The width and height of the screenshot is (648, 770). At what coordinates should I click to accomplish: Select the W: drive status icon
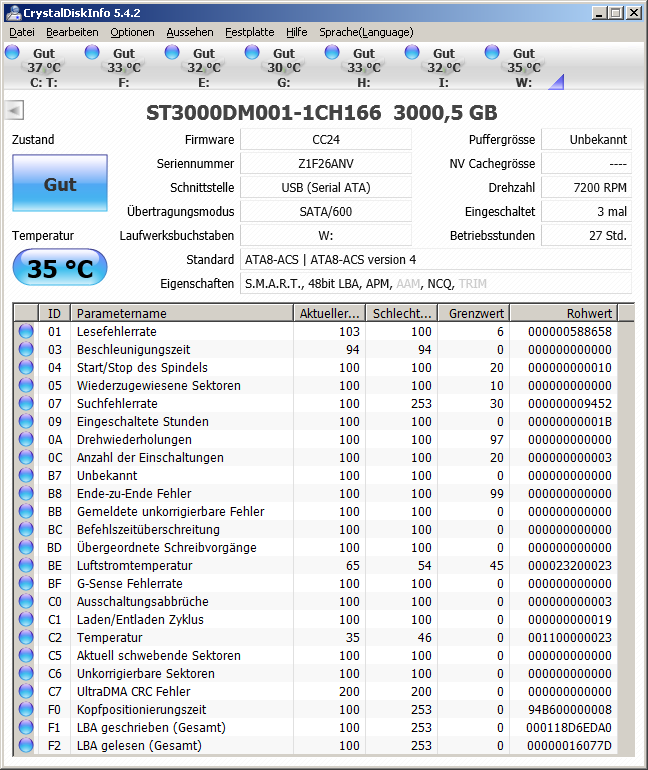(x=492, y=52)
